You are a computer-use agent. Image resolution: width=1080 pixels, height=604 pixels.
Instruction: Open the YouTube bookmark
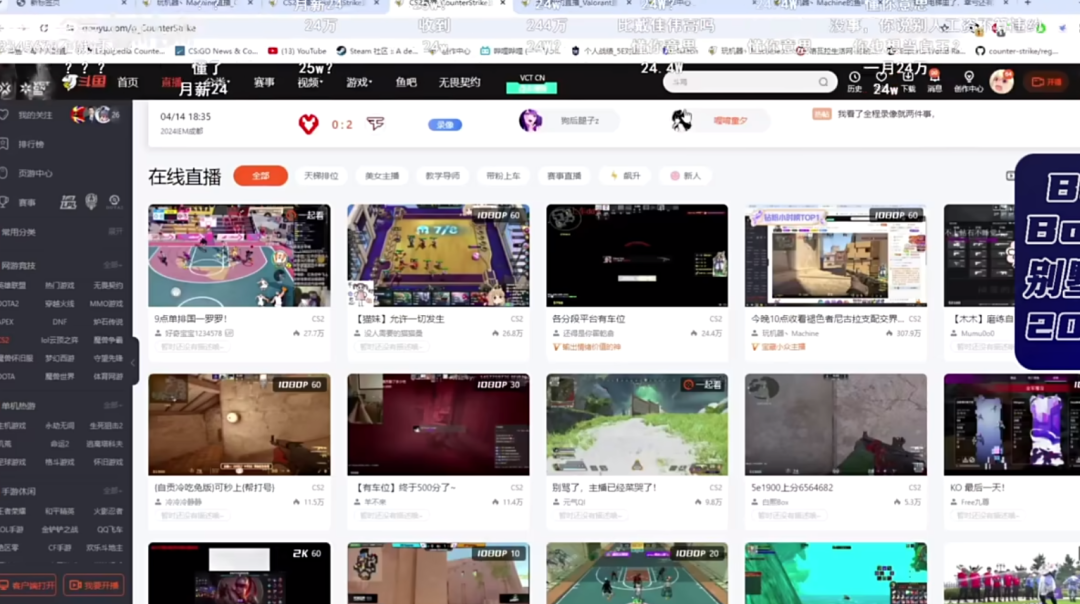click(297, 50)
